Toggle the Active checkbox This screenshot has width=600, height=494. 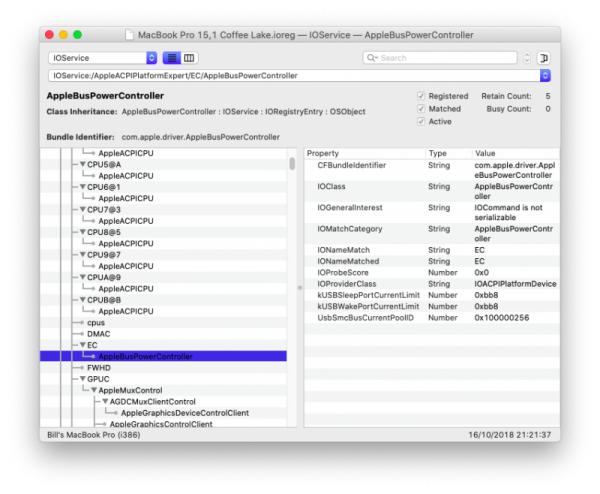point(421,122)
